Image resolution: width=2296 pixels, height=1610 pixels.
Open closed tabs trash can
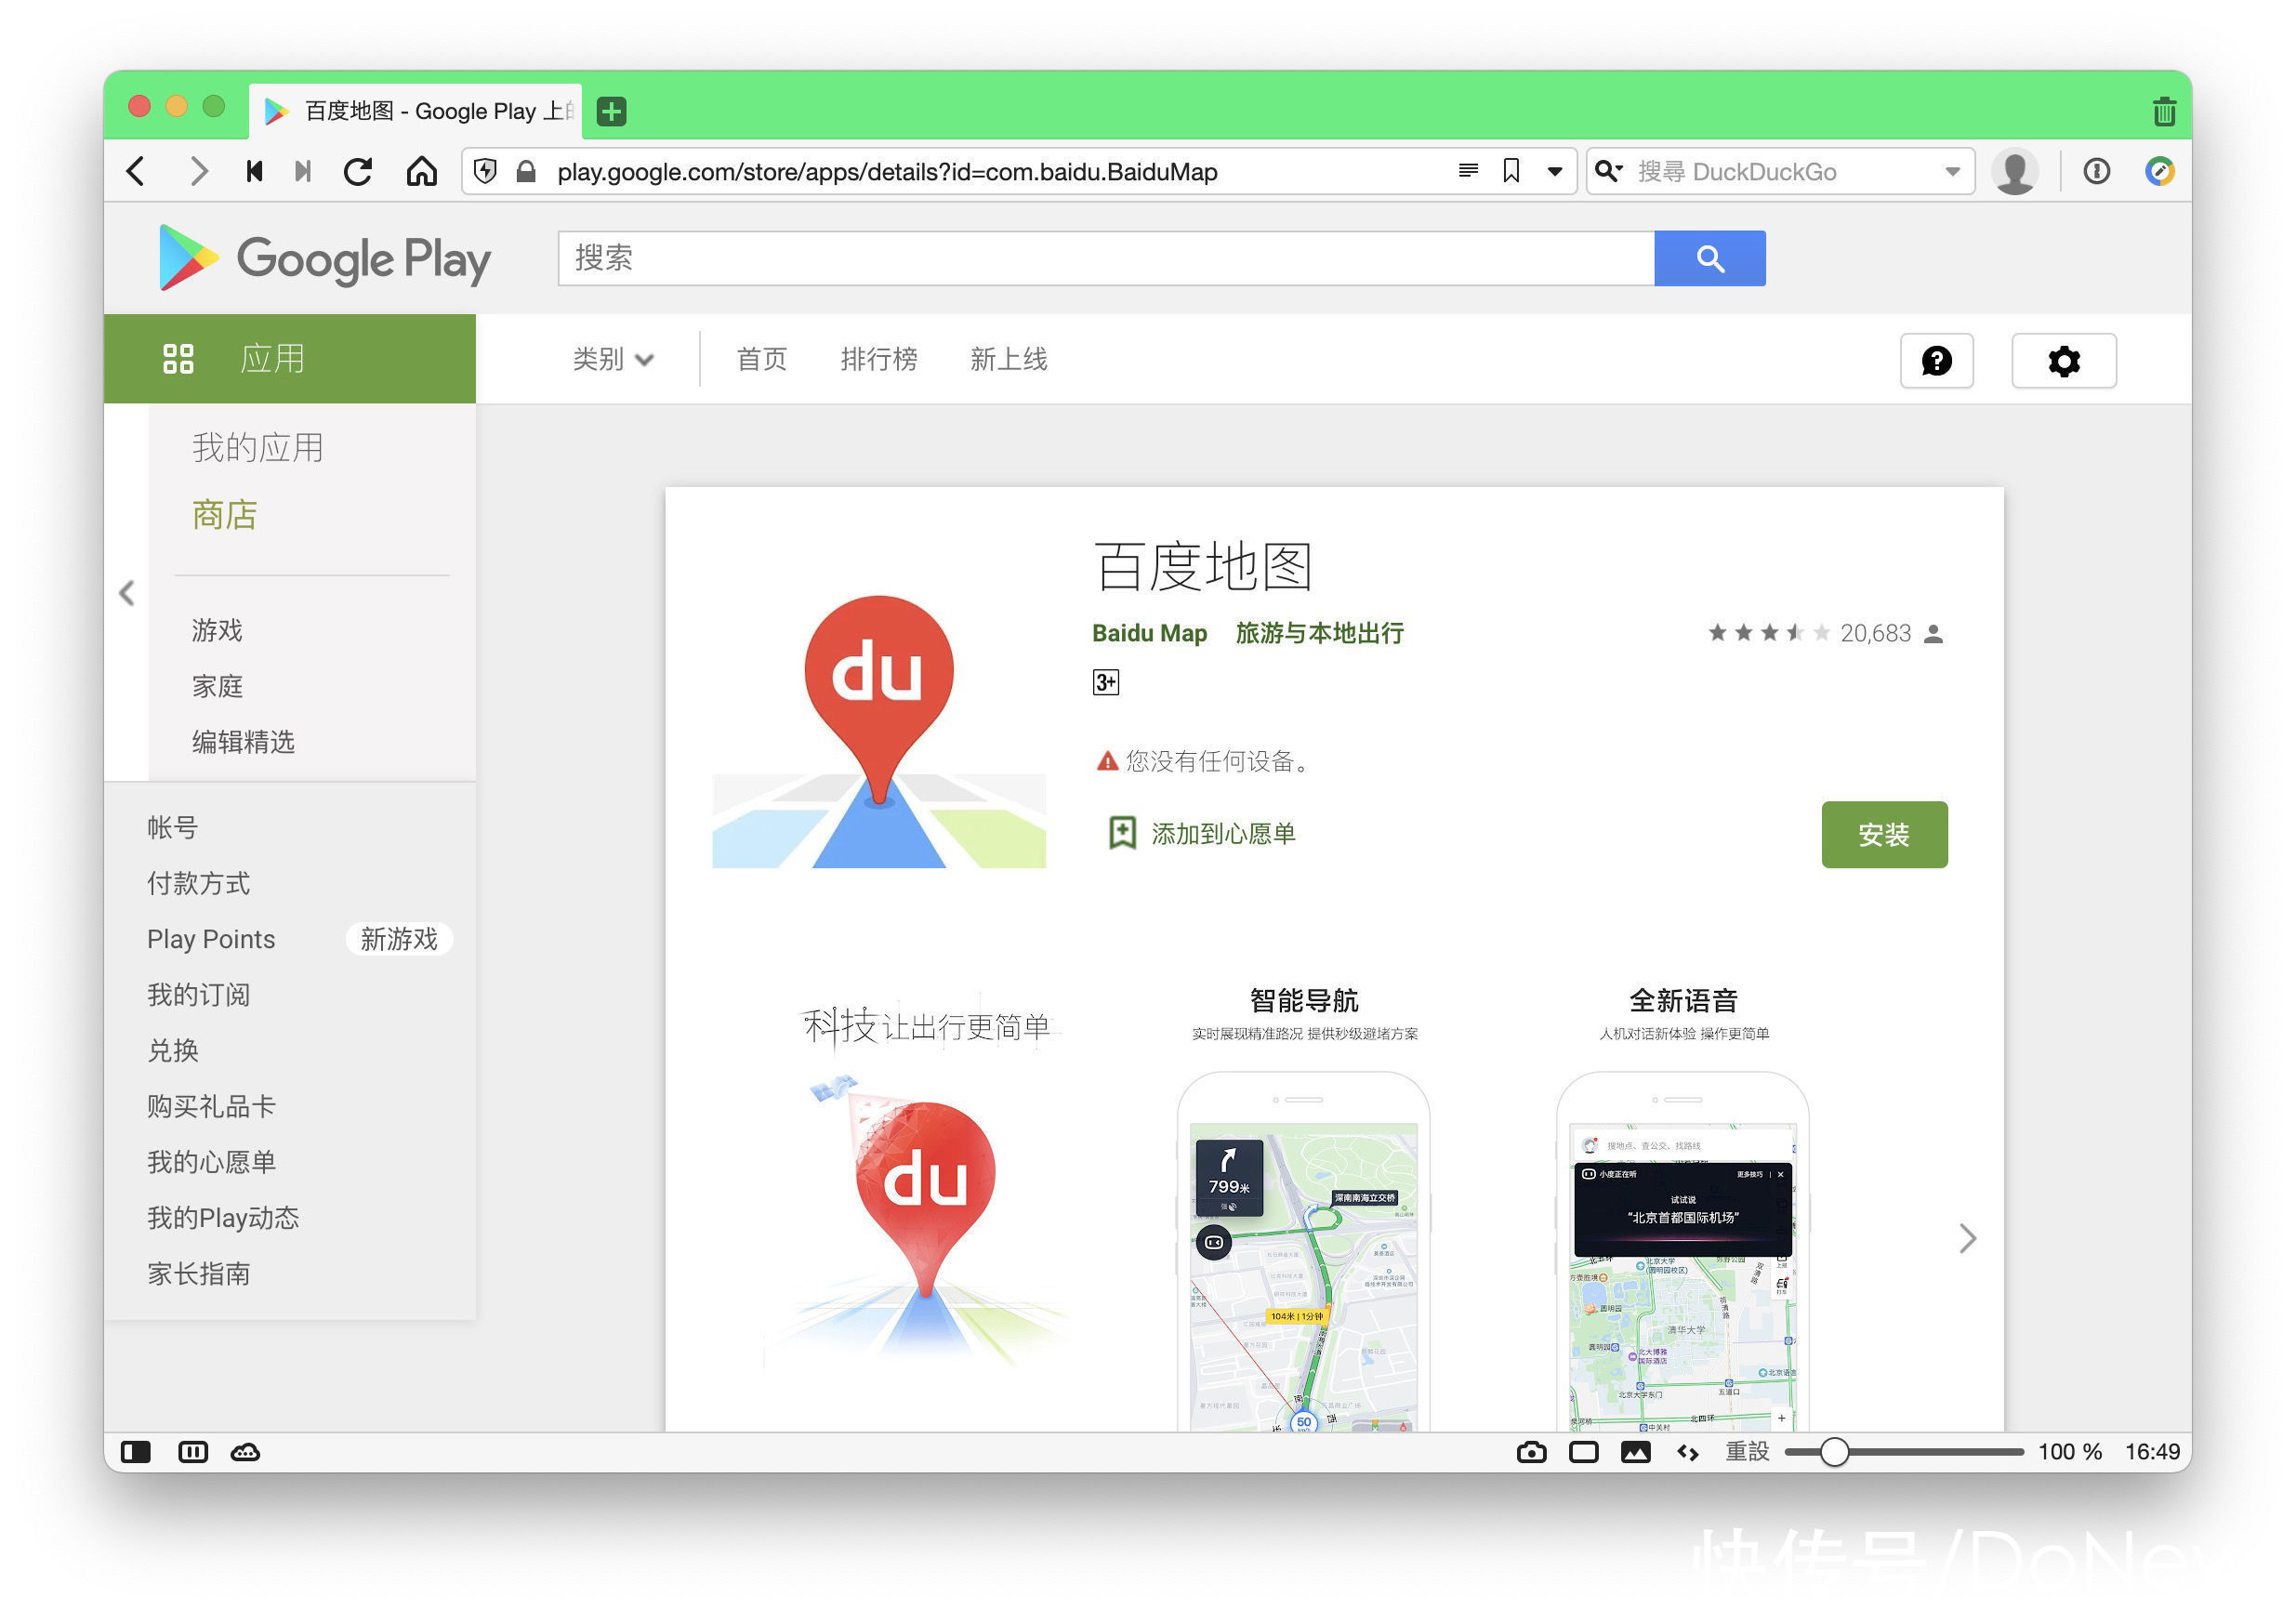(x=2164, y=111)
